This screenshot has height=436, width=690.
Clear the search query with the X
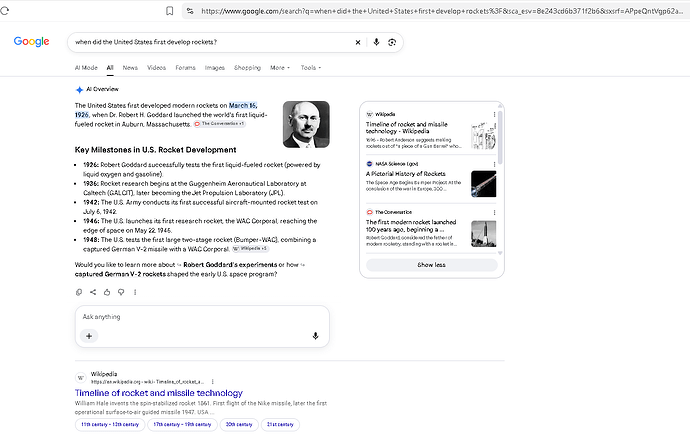click(358, 42)
